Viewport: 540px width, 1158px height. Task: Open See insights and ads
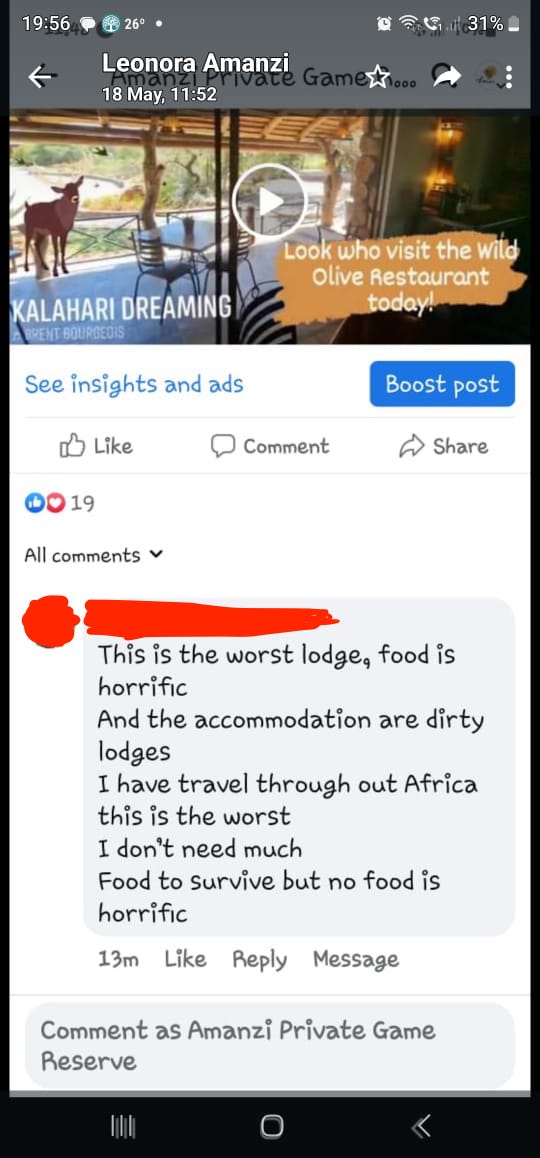tap(134, 384)
